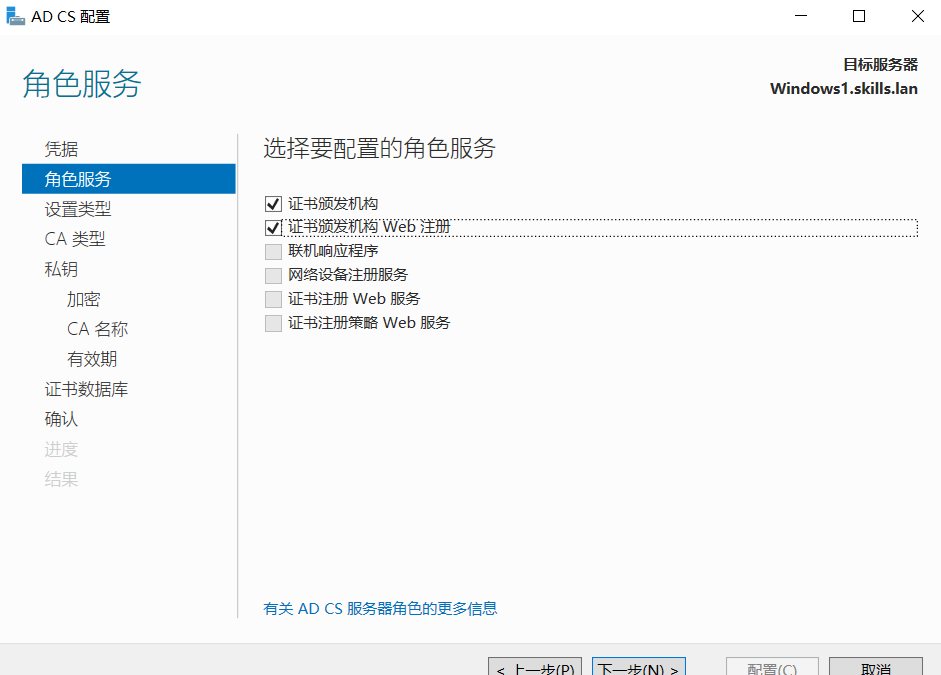941x675 pixels.
Task: Open the 私钥 section
Action: pyautogui.click(x=61, y=269)
